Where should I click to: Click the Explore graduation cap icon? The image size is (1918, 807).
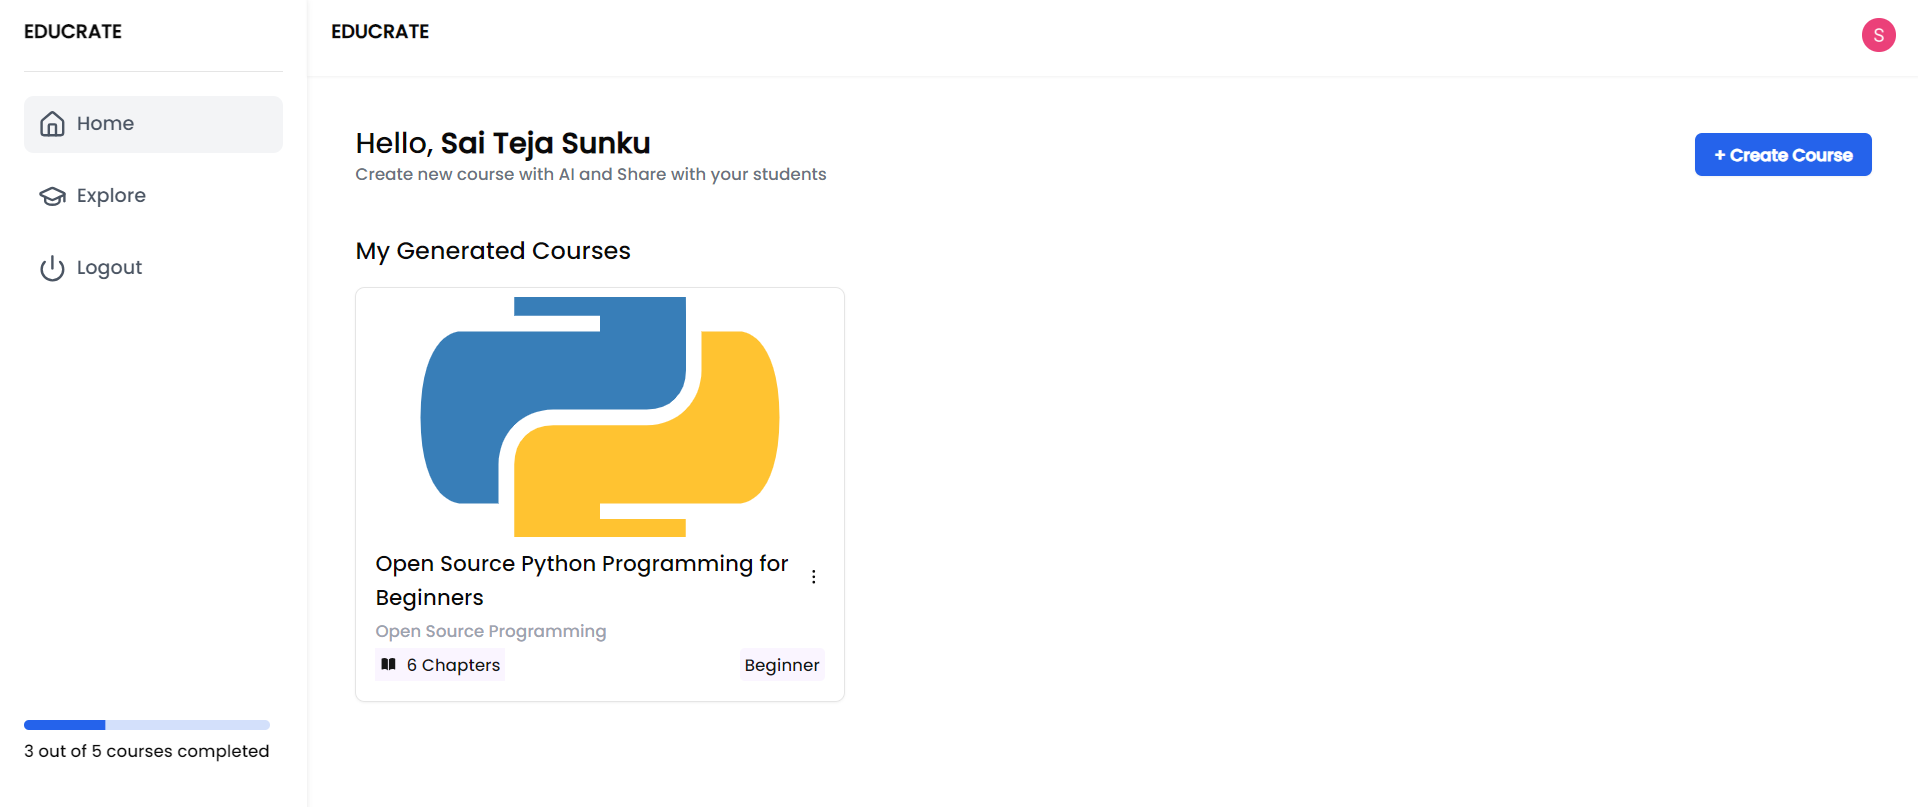point(52,196)
